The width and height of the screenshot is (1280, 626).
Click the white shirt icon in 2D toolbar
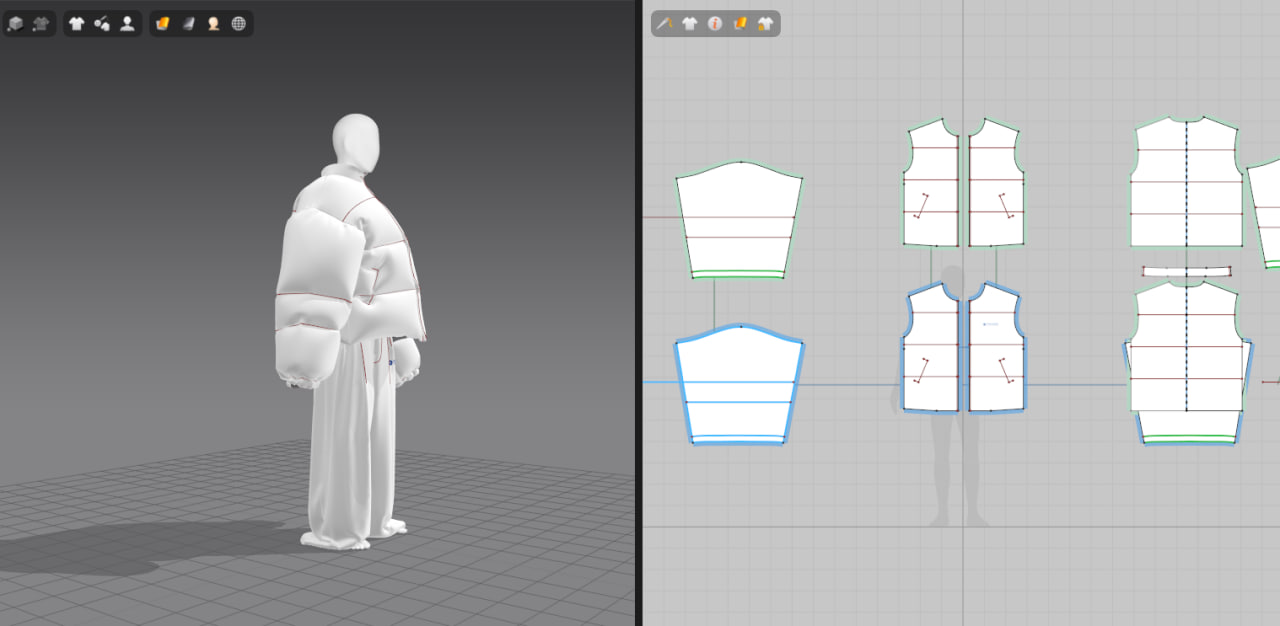pyautogui.click(x=690, y=24)
